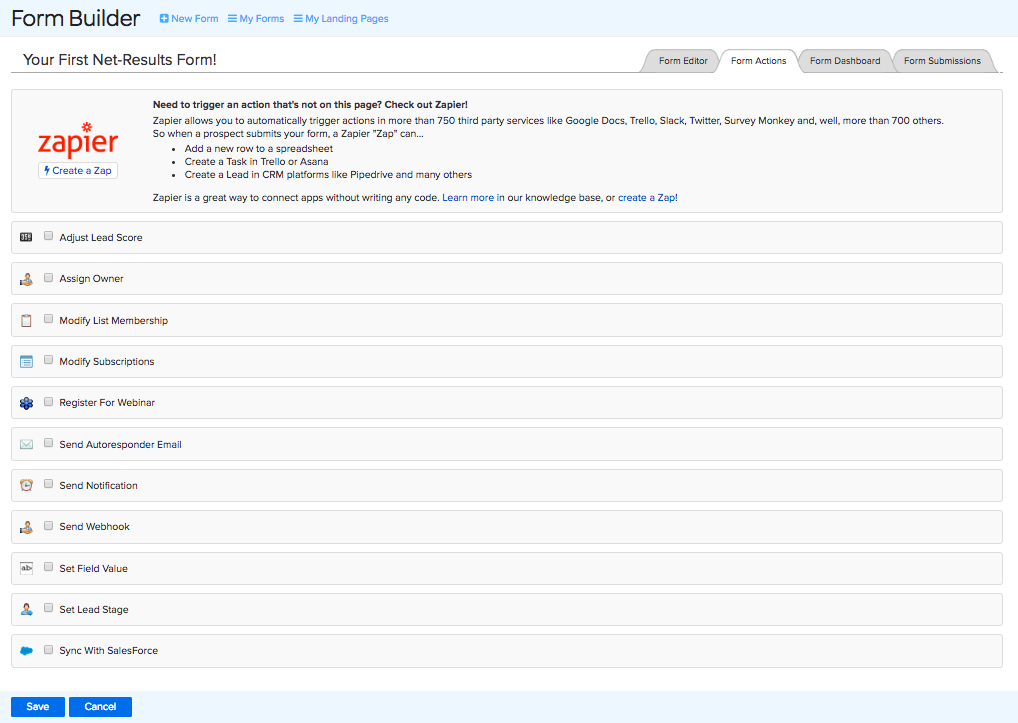Toggle the Modify Subscriptions checkbox
This screenshot has width=1018, height=723.
48,360
